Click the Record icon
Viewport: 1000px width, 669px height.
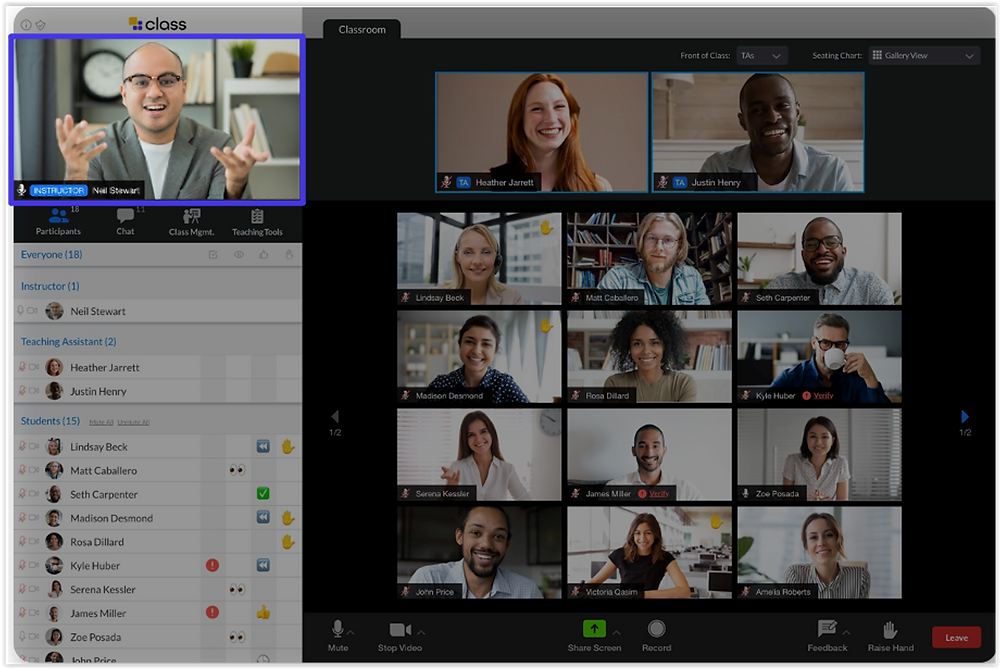tap(656, 629)
